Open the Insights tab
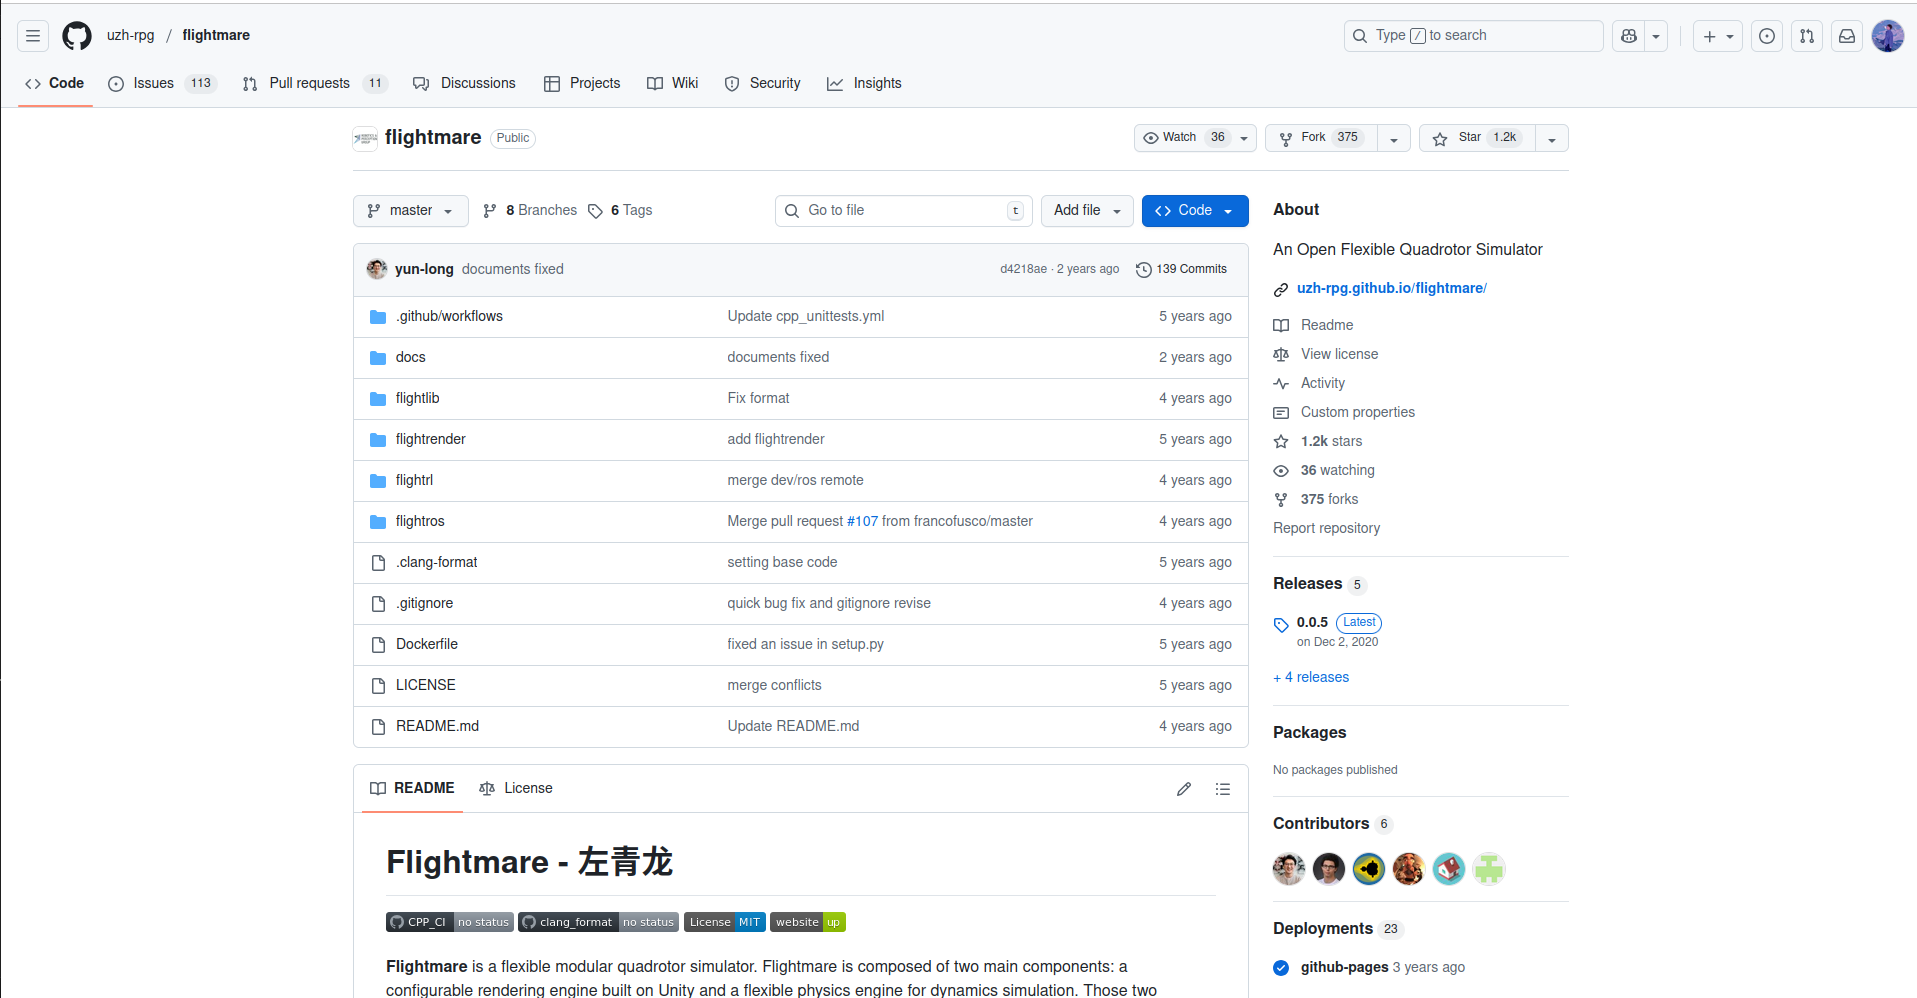The width and height of the screenshot is (1917, 998). (864, 83)
